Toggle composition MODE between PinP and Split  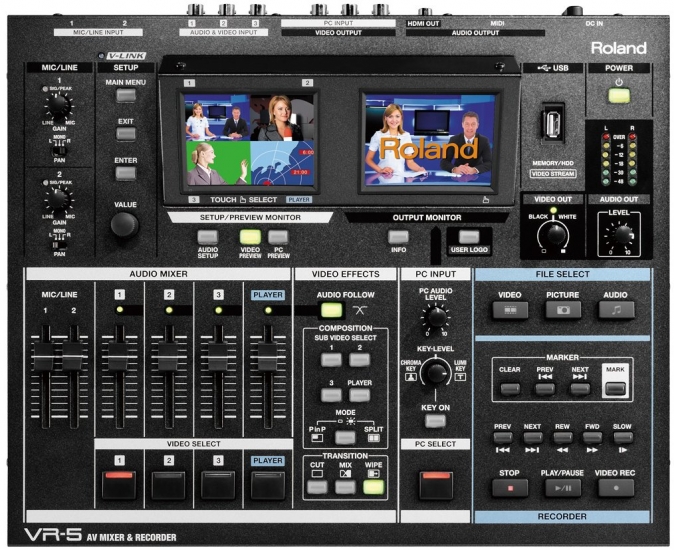[345, 437]
